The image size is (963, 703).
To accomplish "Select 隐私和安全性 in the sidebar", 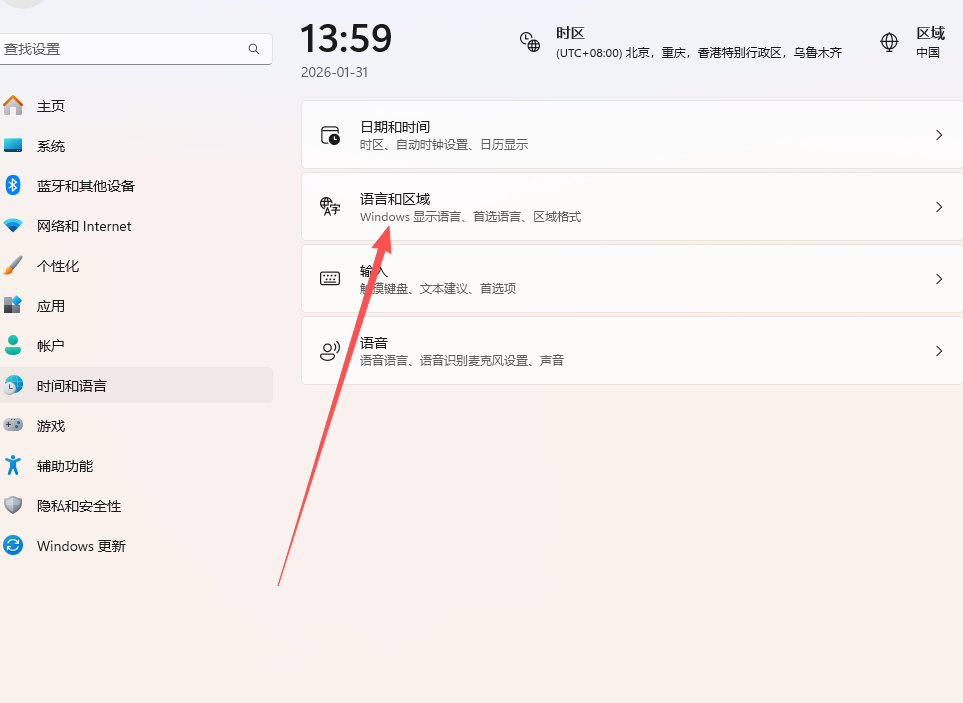I will pos(135,505).
